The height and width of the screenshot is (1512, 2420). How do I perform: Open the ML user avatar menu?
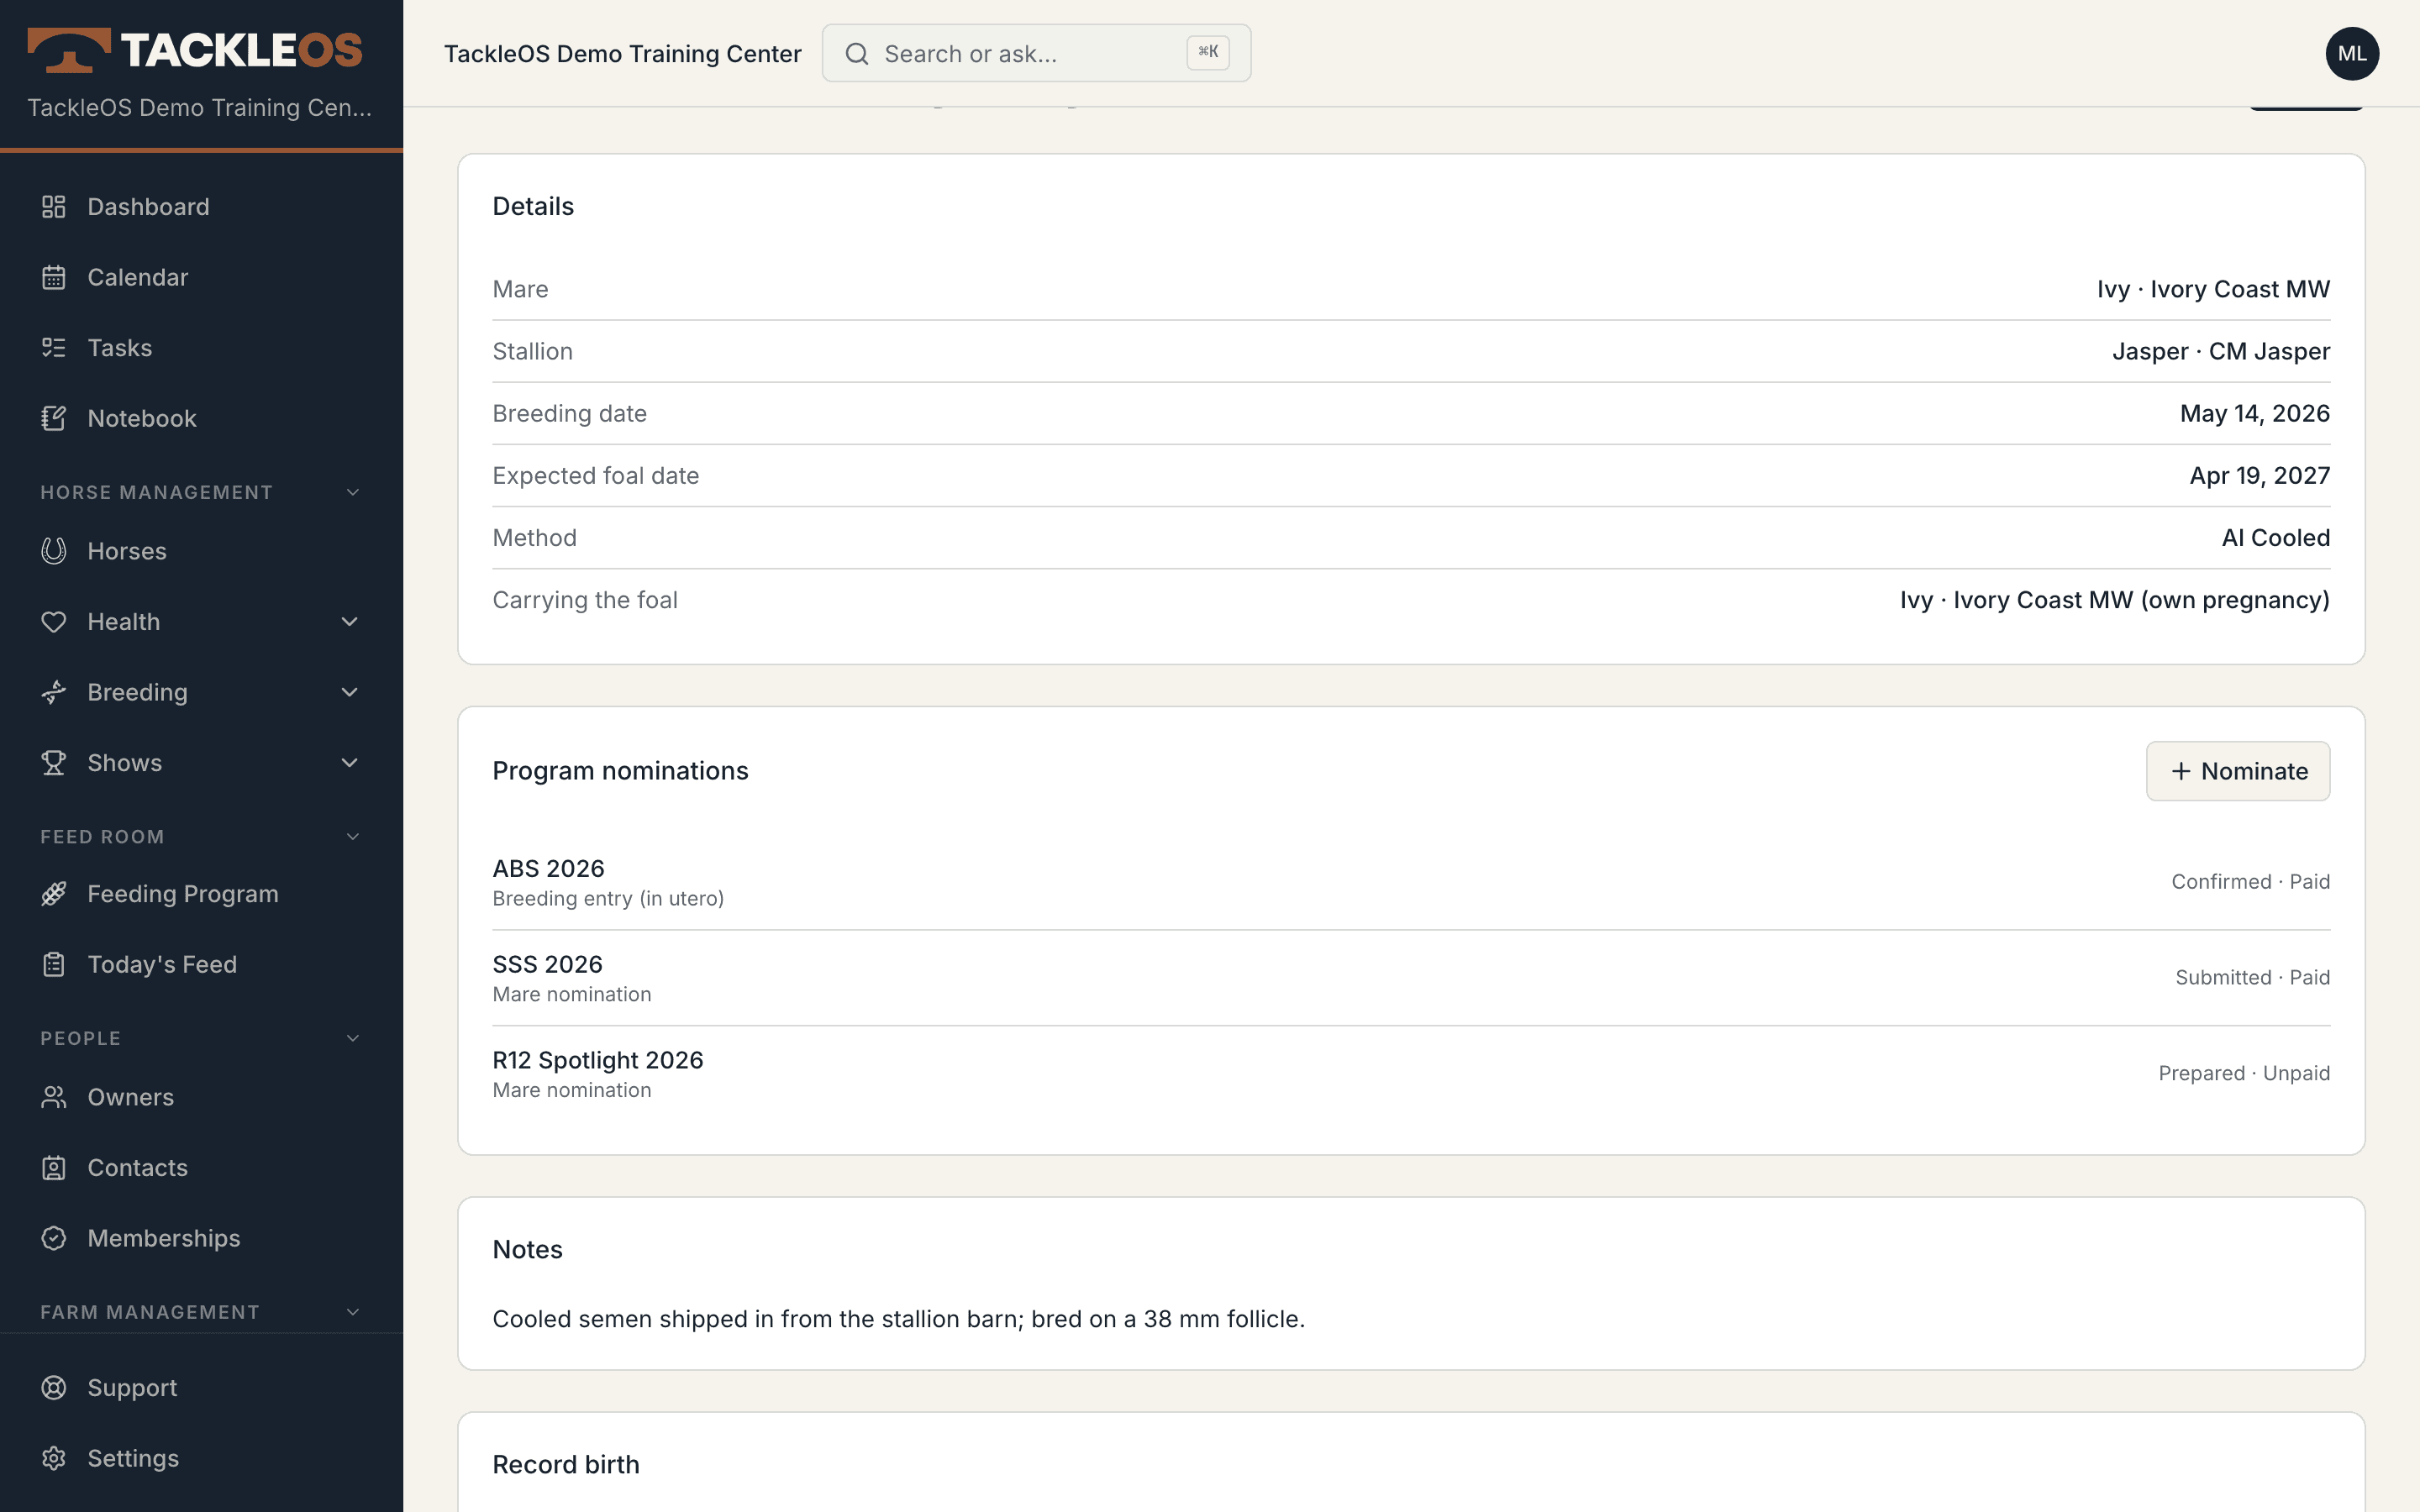click(x=2352, y=53)
